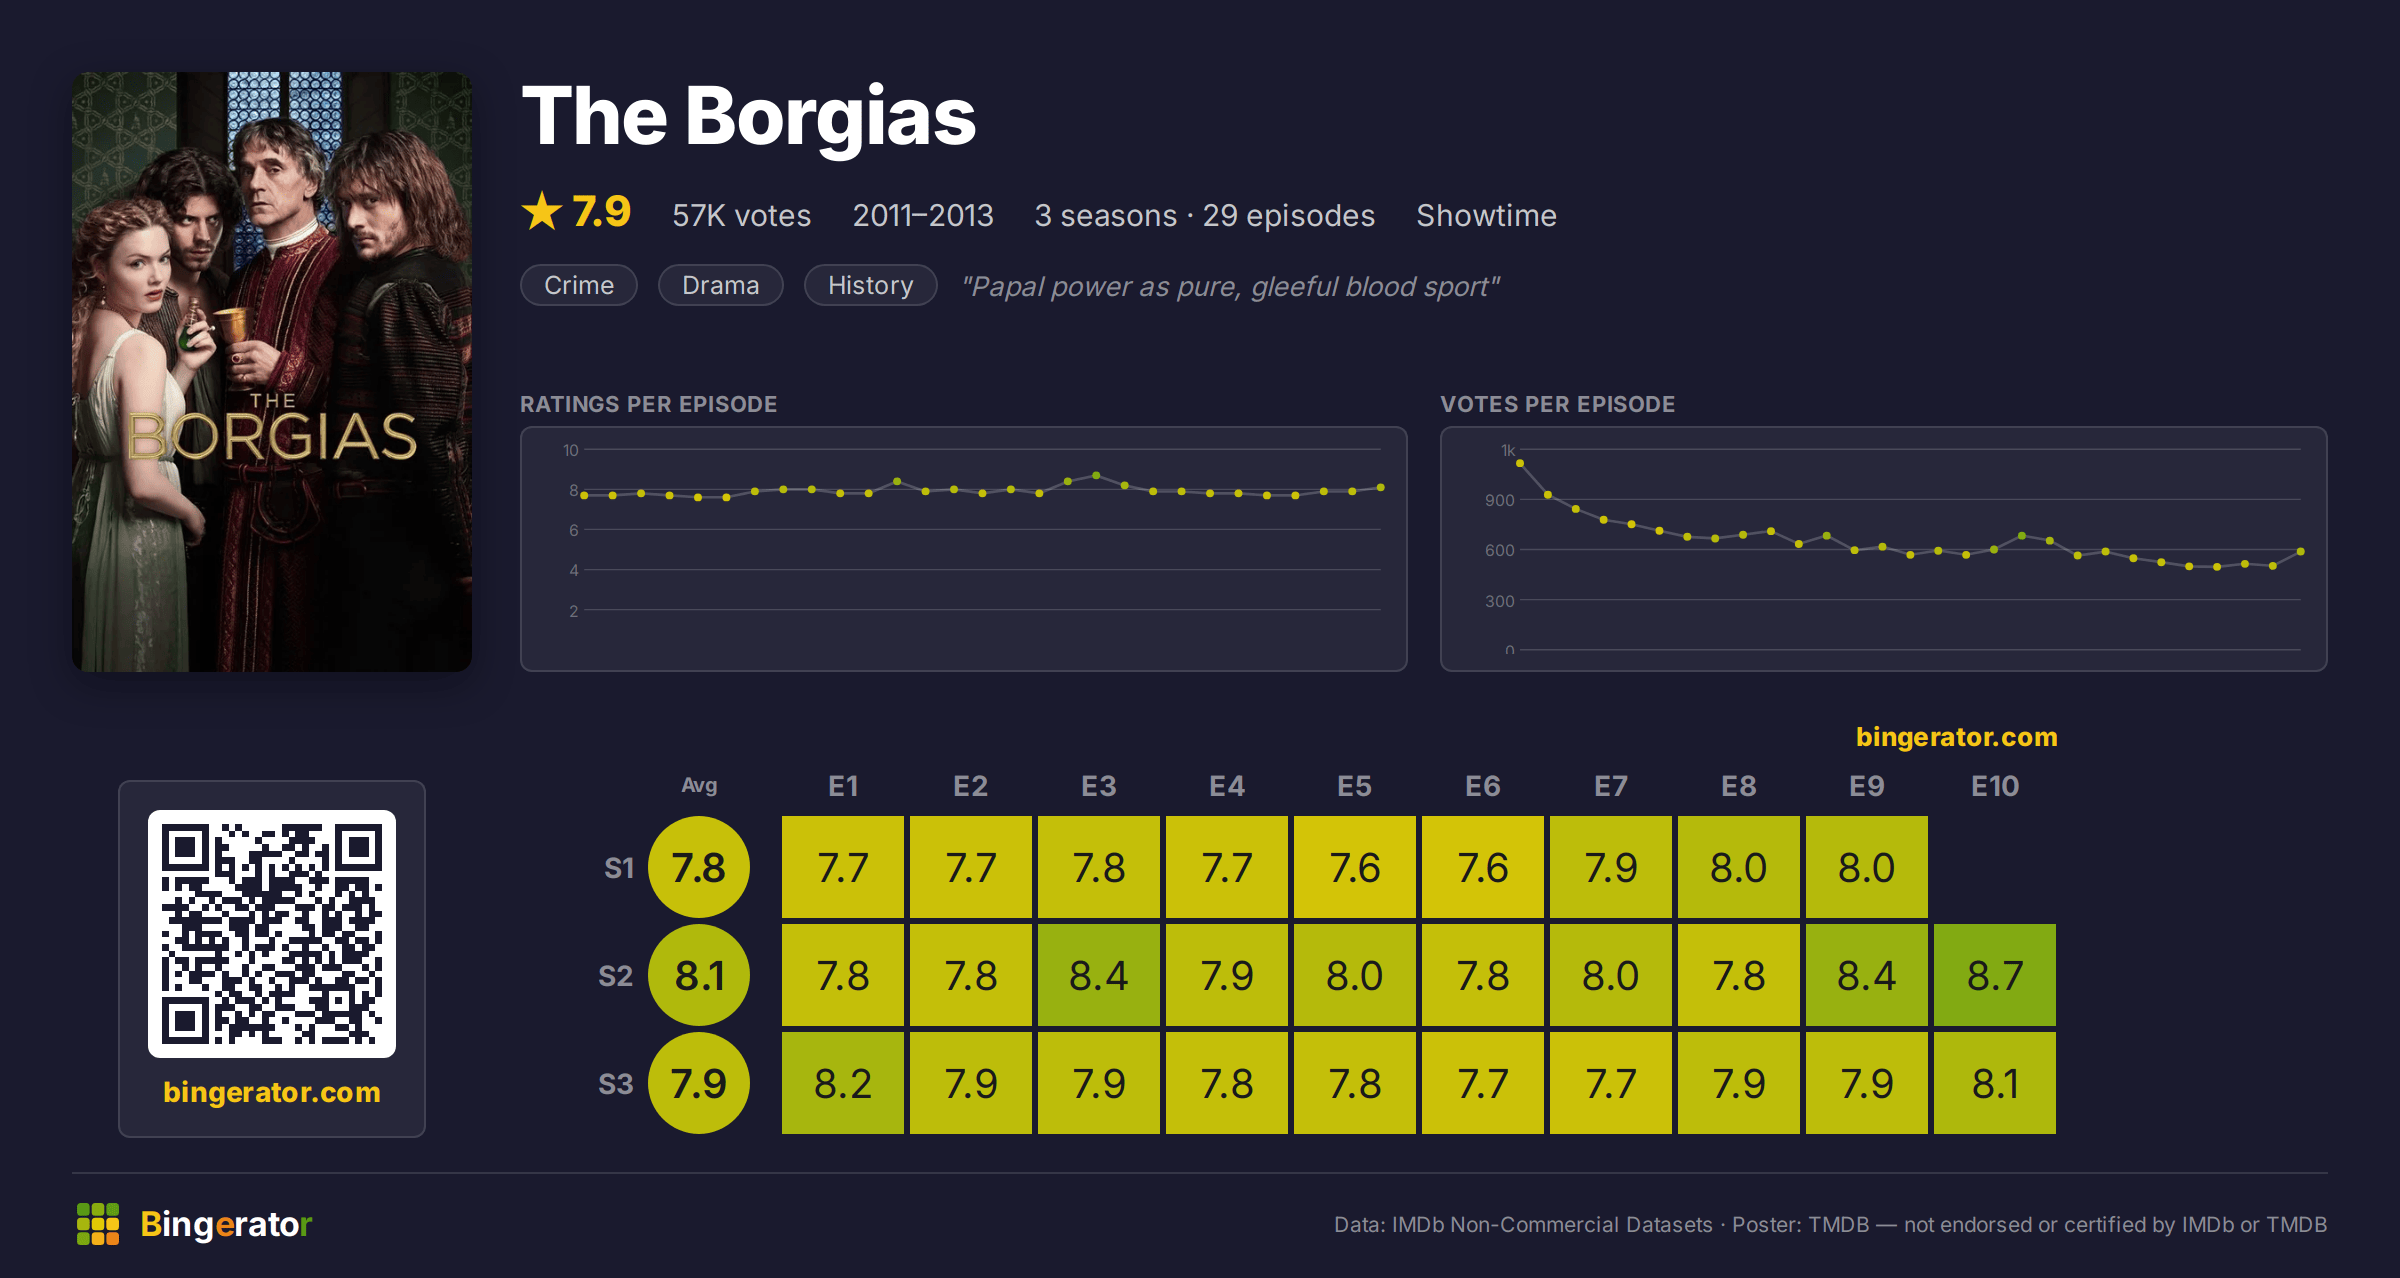This screenshot has height=1278, width=2400.
Task: Open The Borgias poster thumbnail
Action: (272, 371)
